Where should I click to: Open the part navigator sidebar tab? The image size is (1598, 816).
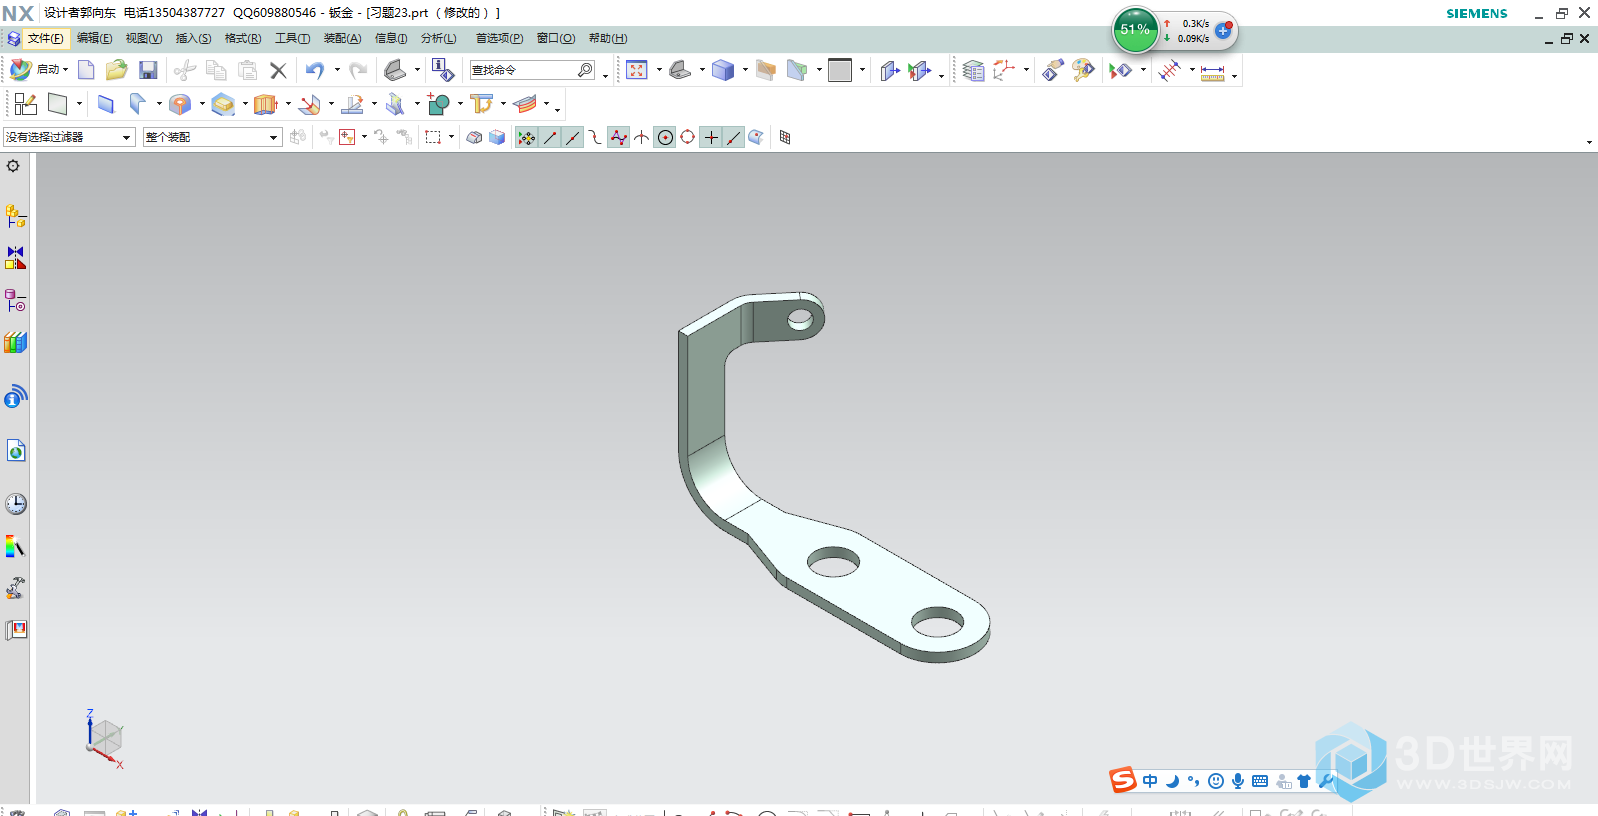[x=15, y=300]
